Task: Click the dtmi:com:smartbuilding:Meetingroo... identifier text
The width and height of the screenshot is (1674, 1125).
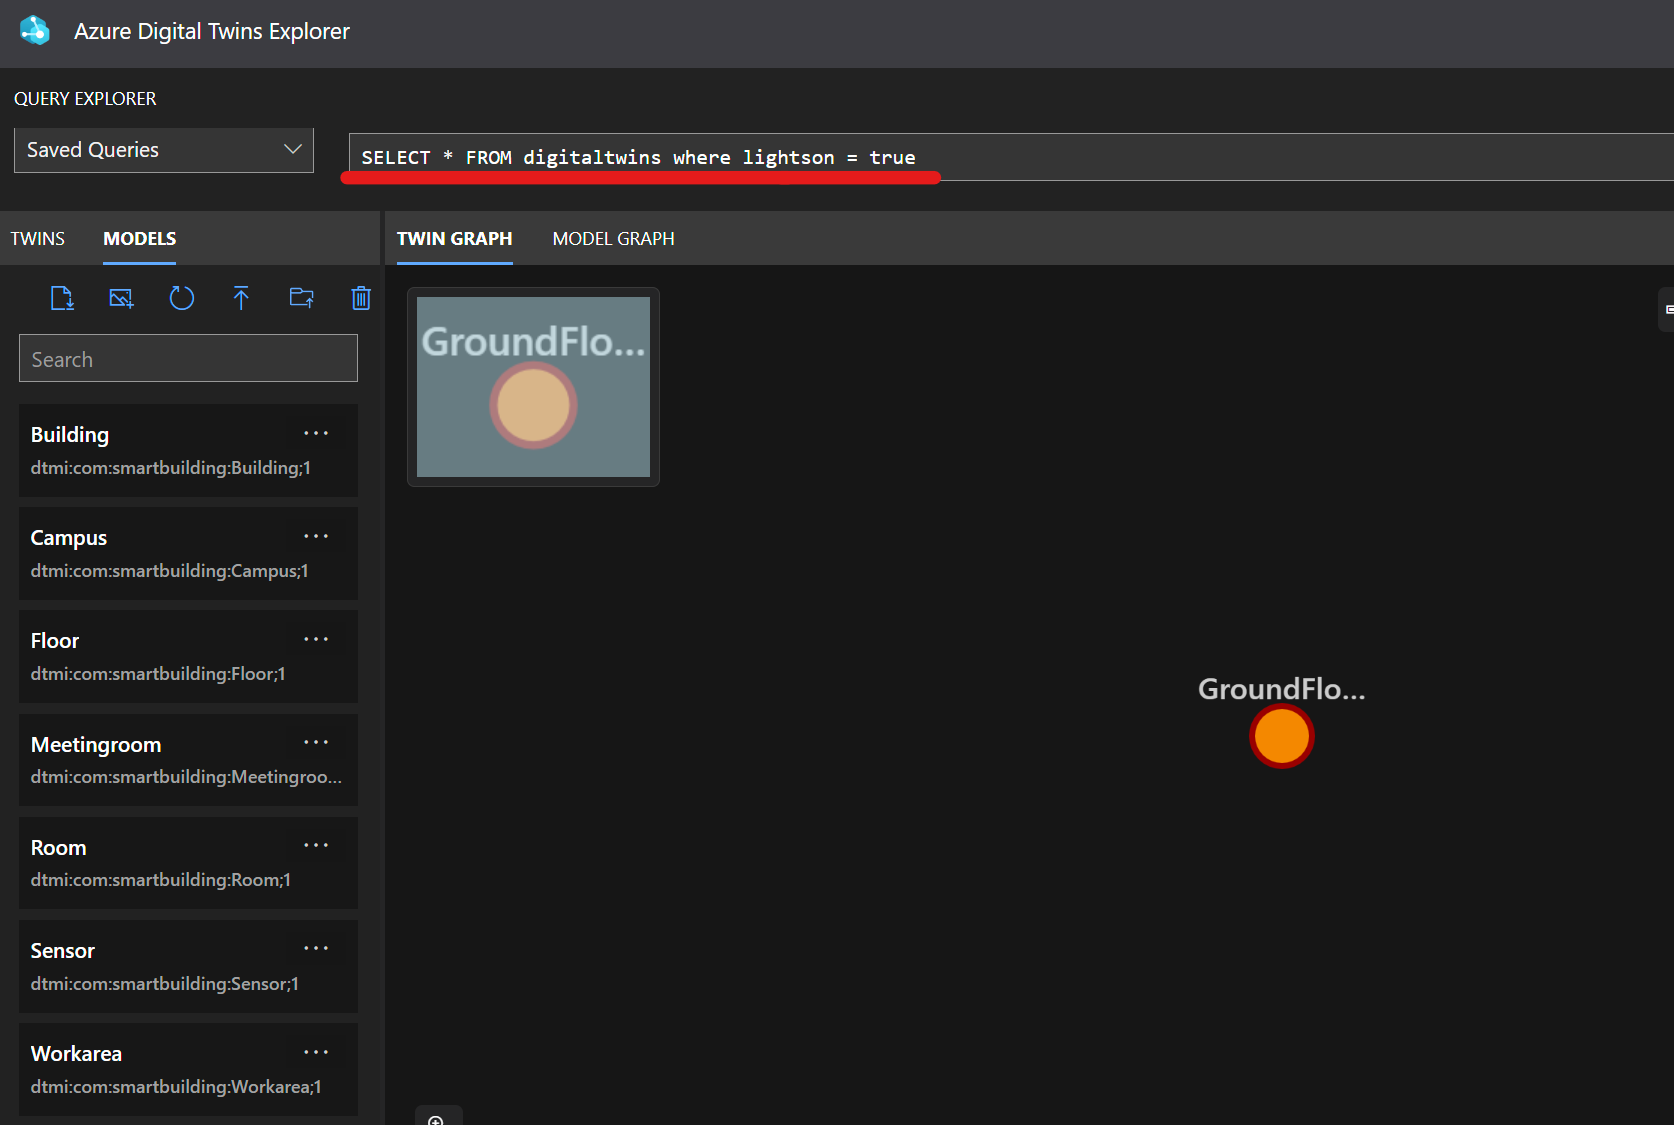Action: coord(186,777)
